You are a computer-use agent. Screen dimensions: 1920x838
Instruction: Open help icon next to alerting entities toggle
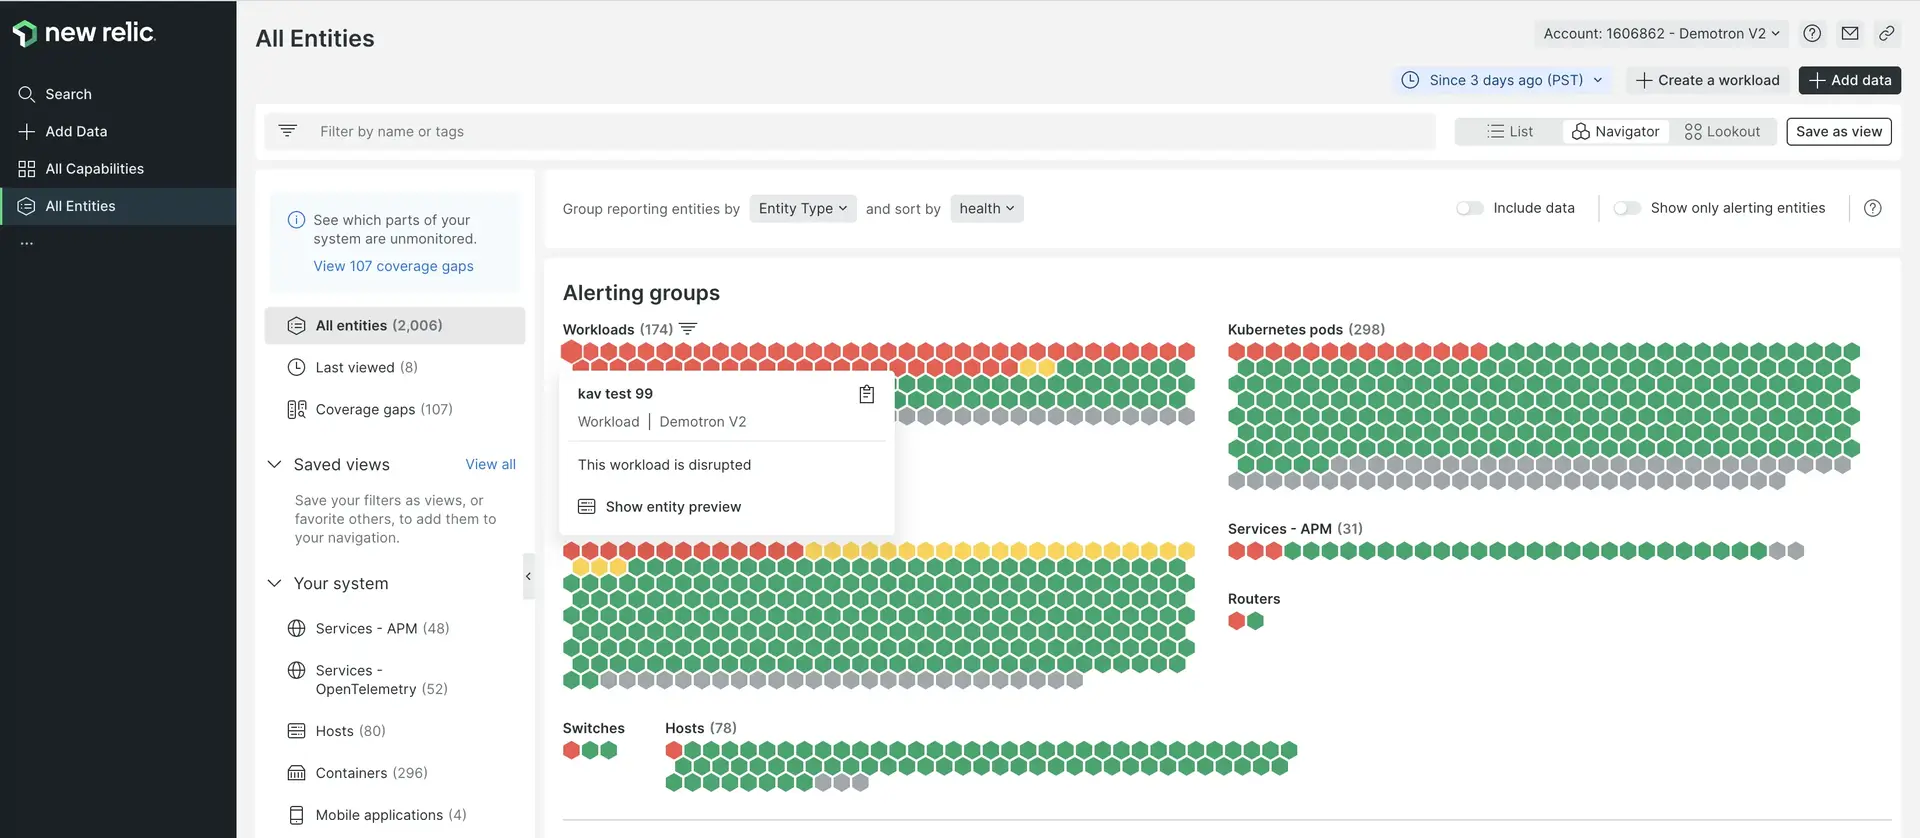point(1872,208)
